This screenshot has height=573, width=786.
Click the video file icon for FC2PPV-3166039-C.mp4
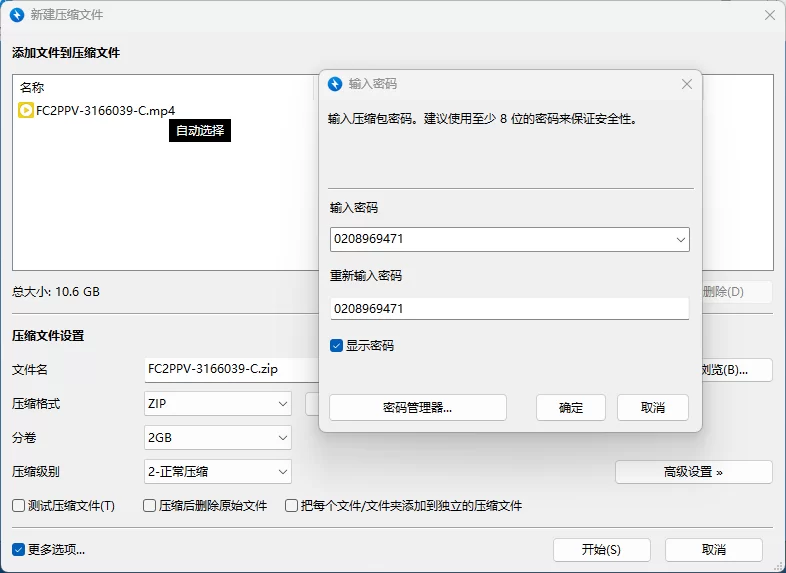26,110
